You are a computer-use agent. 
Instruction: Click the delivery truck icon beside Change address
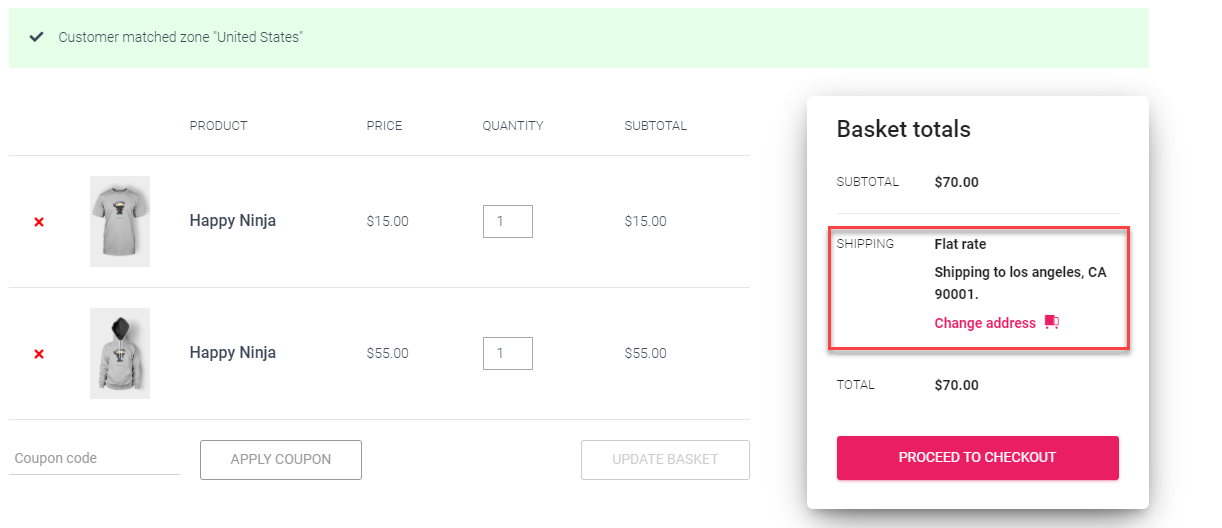(x=1051, y=323)
